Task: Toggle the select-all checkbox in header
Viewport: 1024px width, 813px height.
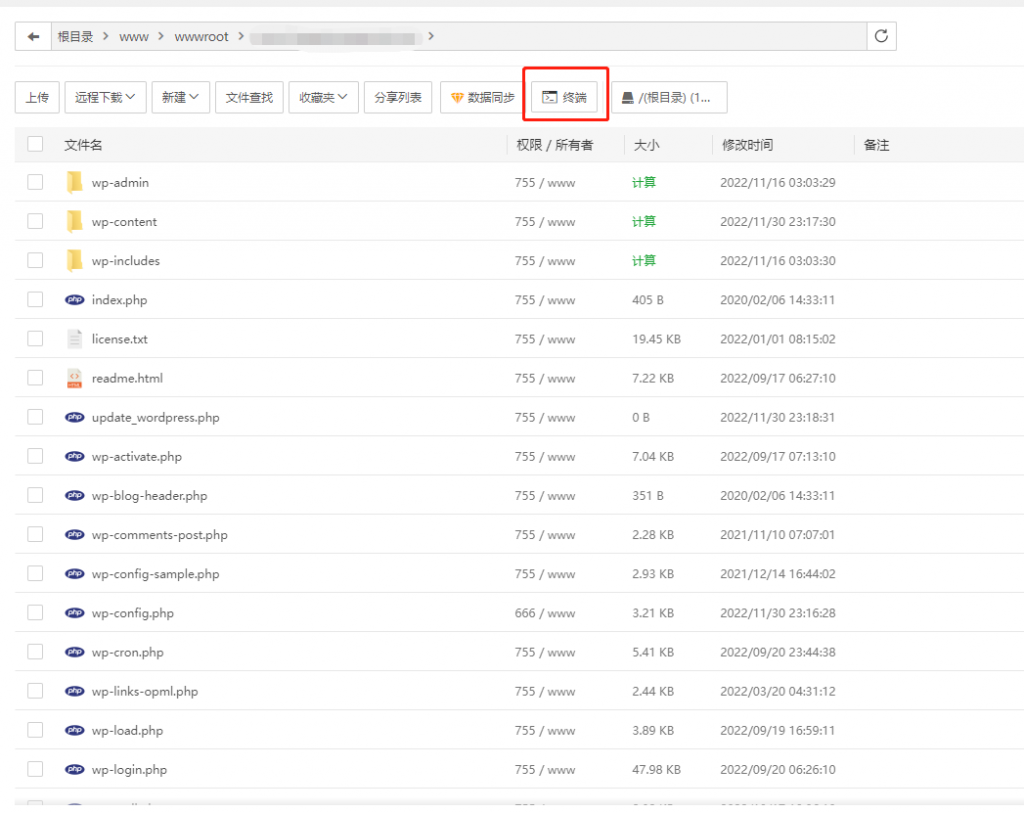Action: [35, 144]
